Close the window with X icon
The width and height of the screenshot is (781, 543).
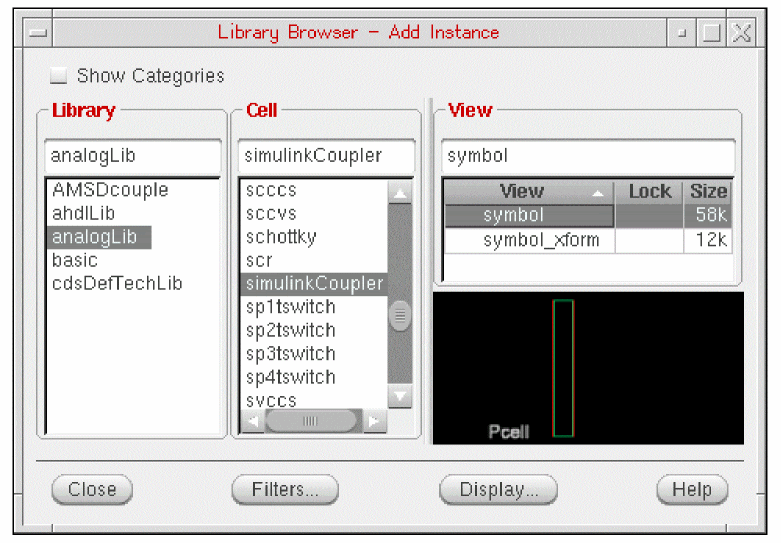tap(742, 33)
